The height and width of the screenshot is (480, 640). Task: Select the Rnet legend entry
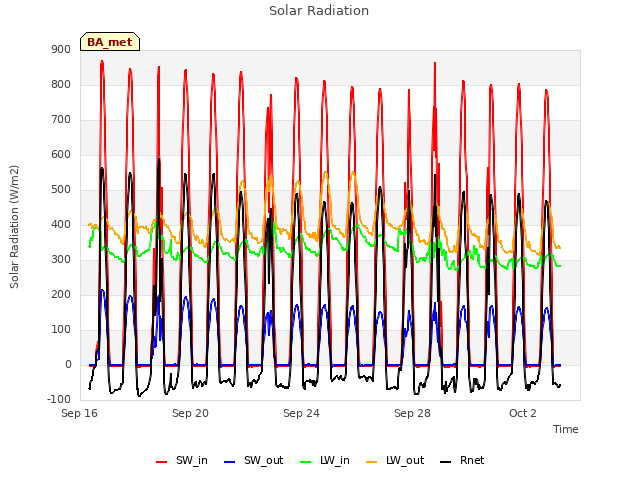(x=462, y=460)
